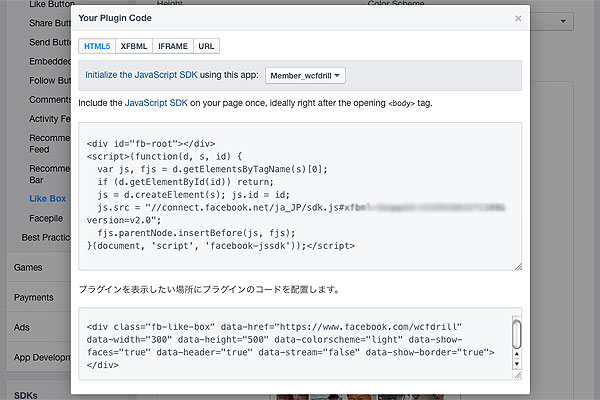Click the 'Your Plugin Code' dialog title
The image size is (600, 400).
click(115, 18)
